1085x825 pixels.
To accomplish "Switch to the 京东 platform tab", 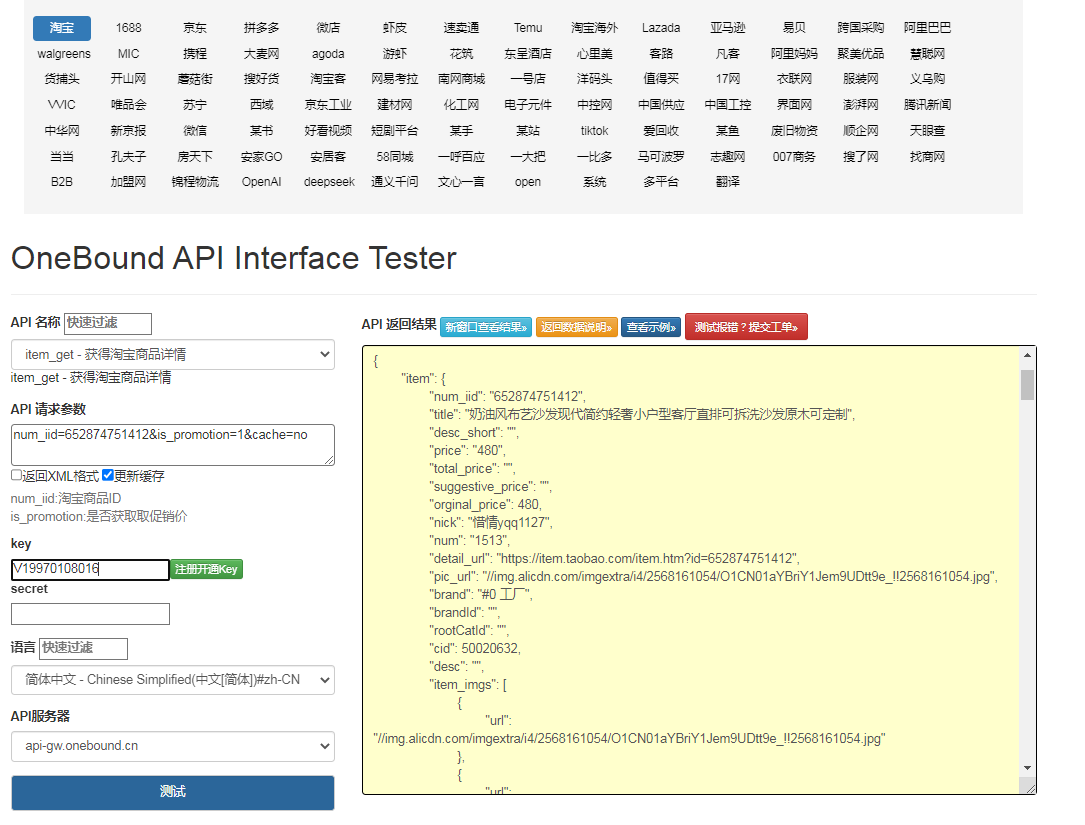I will (194, 28).
